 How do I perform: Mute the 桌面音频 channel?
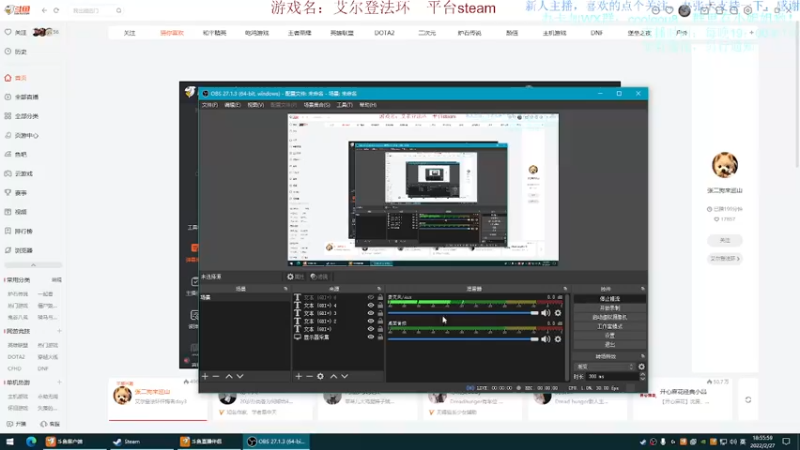pyautogui.click(x=545, y=339)
